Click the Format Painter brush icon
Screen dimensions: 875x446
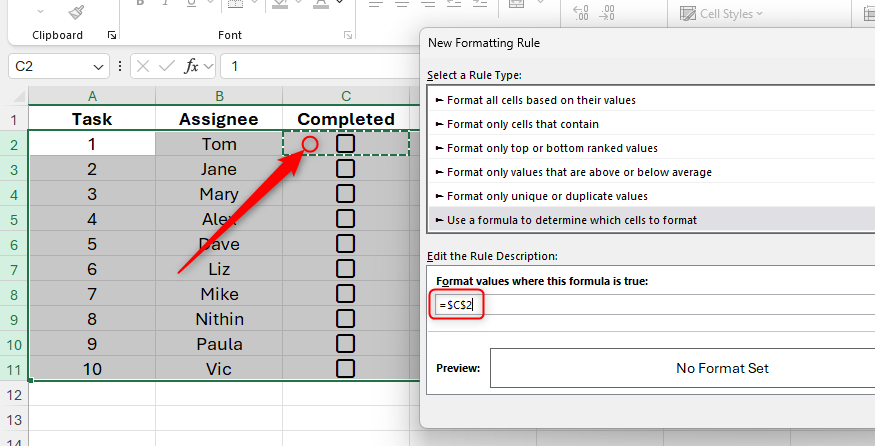click(76, 12)
